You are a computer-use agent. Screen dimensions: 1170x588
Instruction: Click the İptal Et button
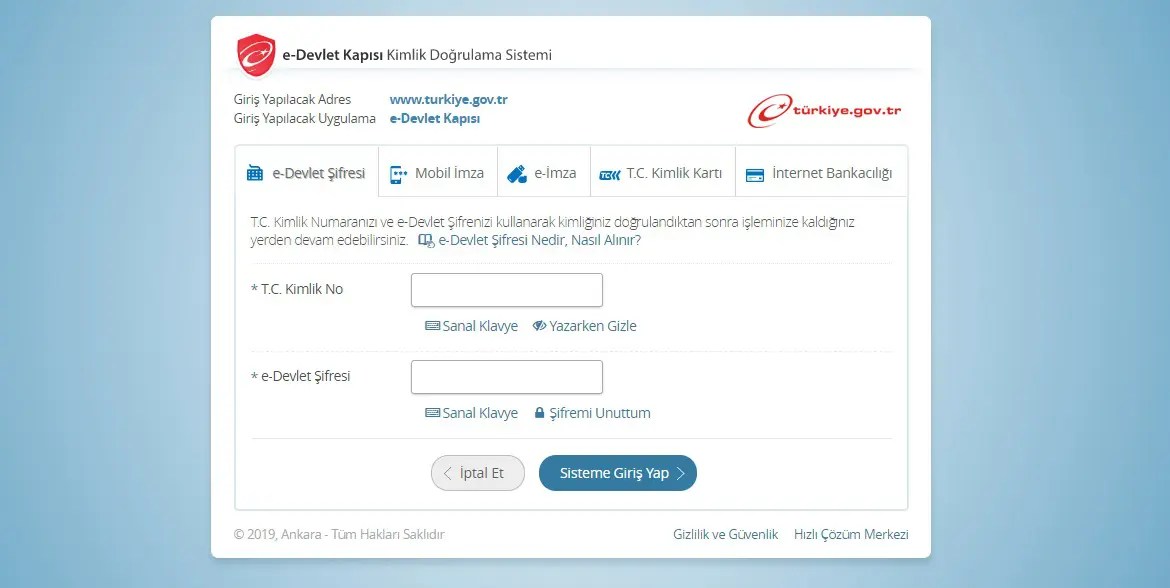click(478, 473)
